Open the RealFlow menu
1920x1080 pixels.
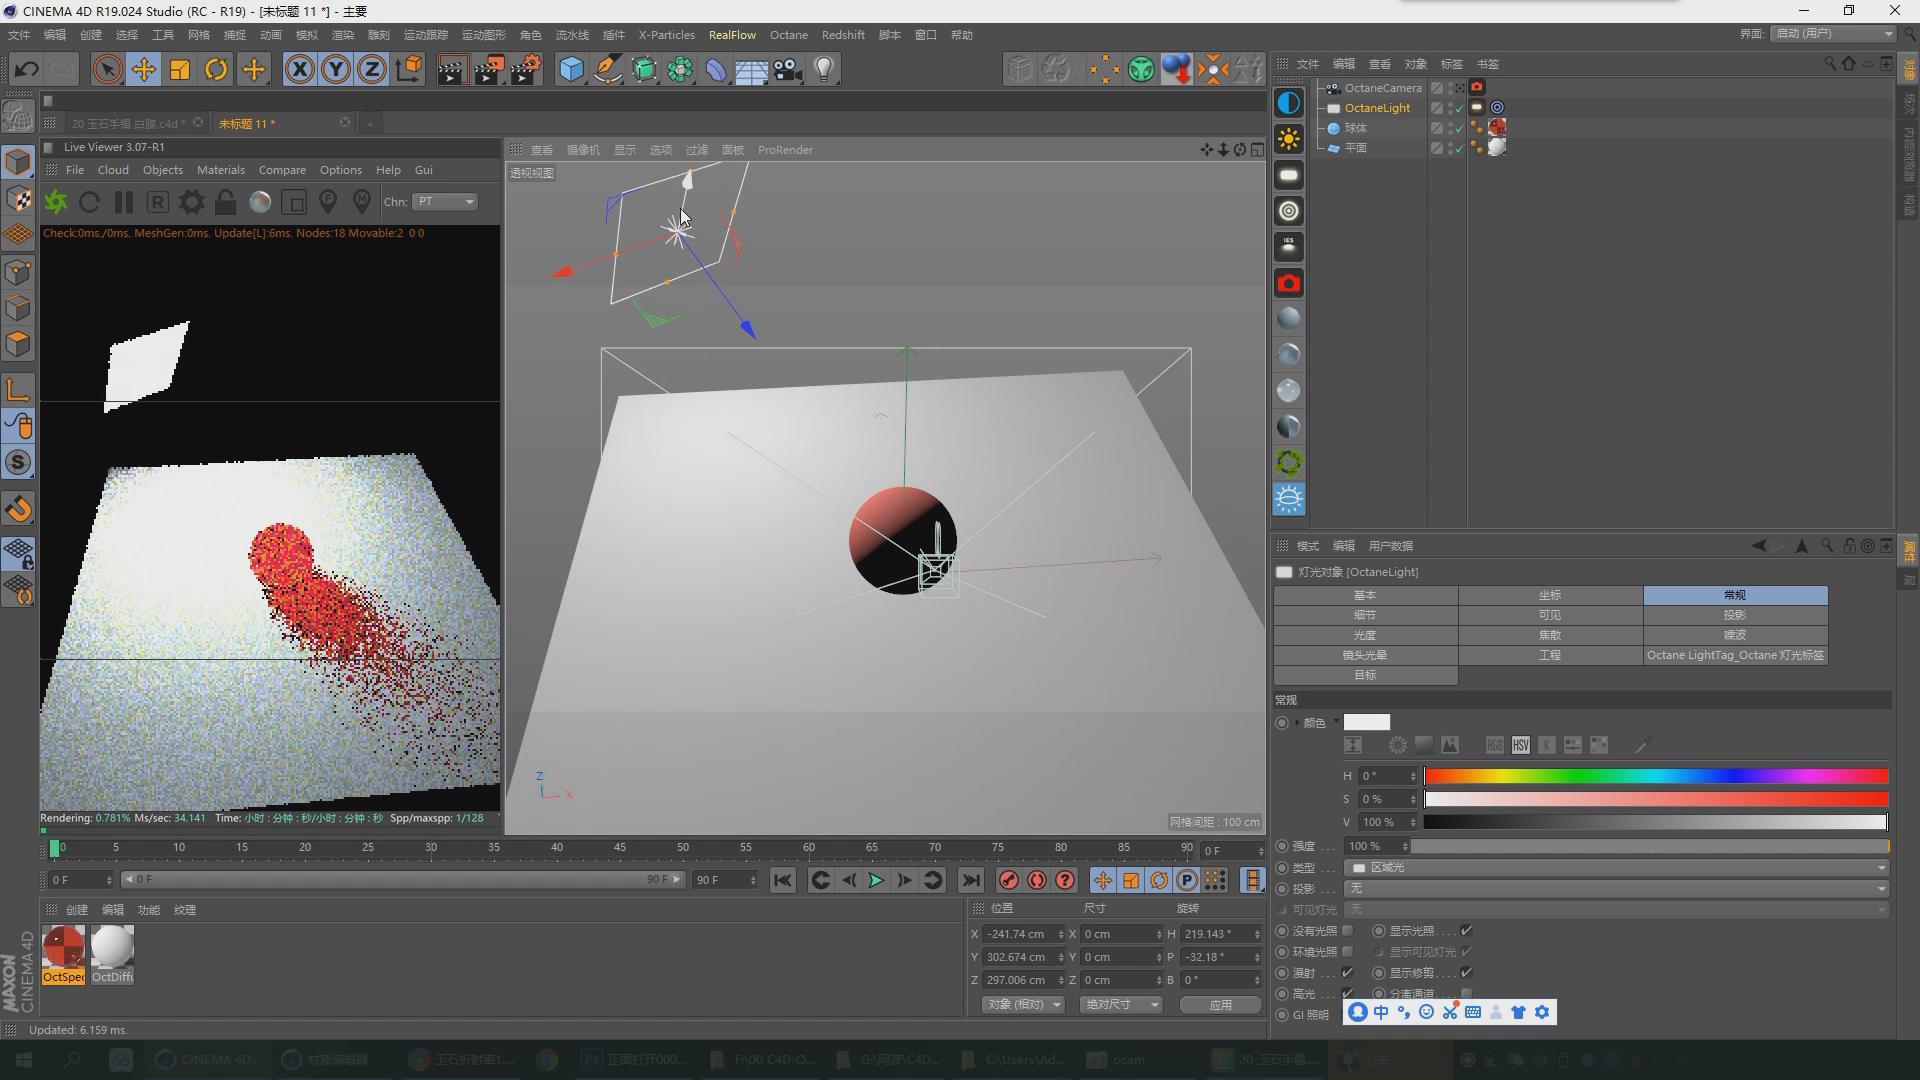click(x=732, y=35)
